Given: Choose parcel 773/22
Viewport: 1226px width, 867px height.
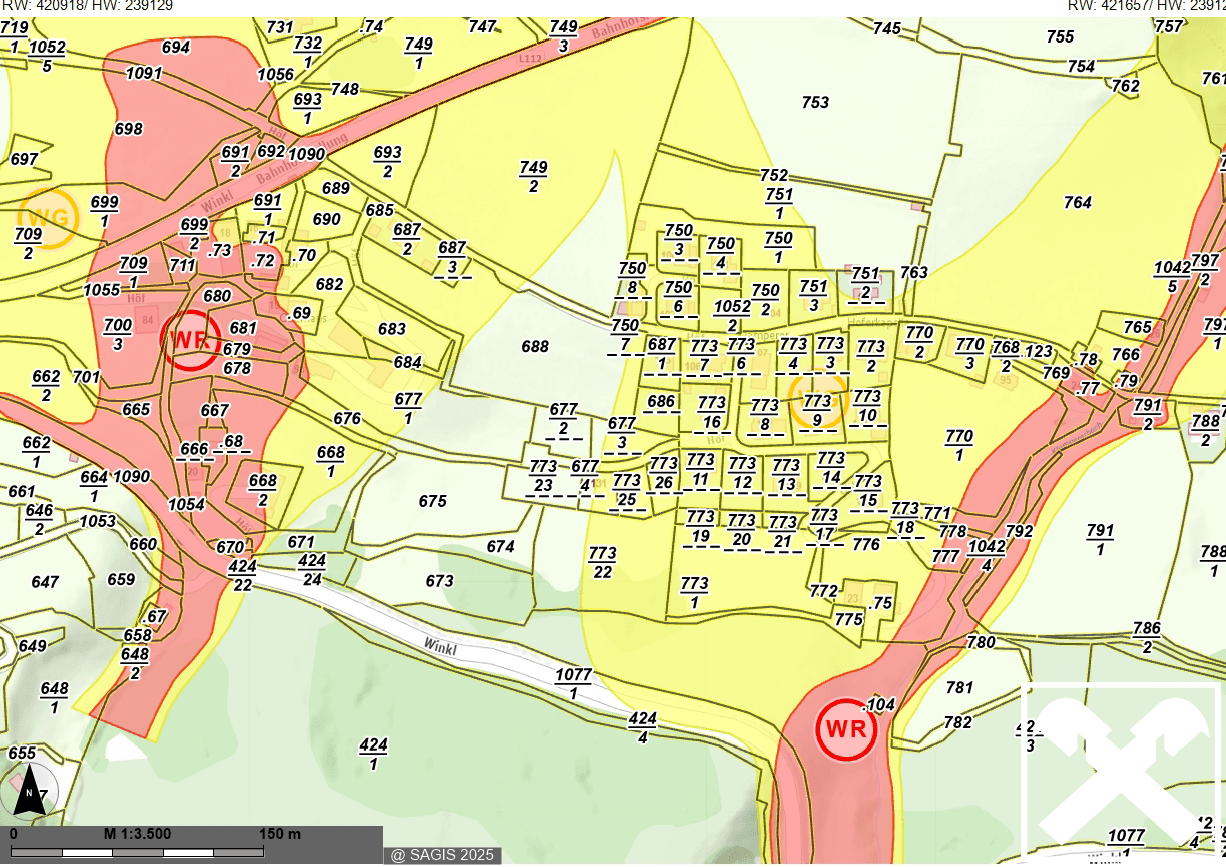Looking at the screenshot, I should pyautogui.click(x=602, y=562).
